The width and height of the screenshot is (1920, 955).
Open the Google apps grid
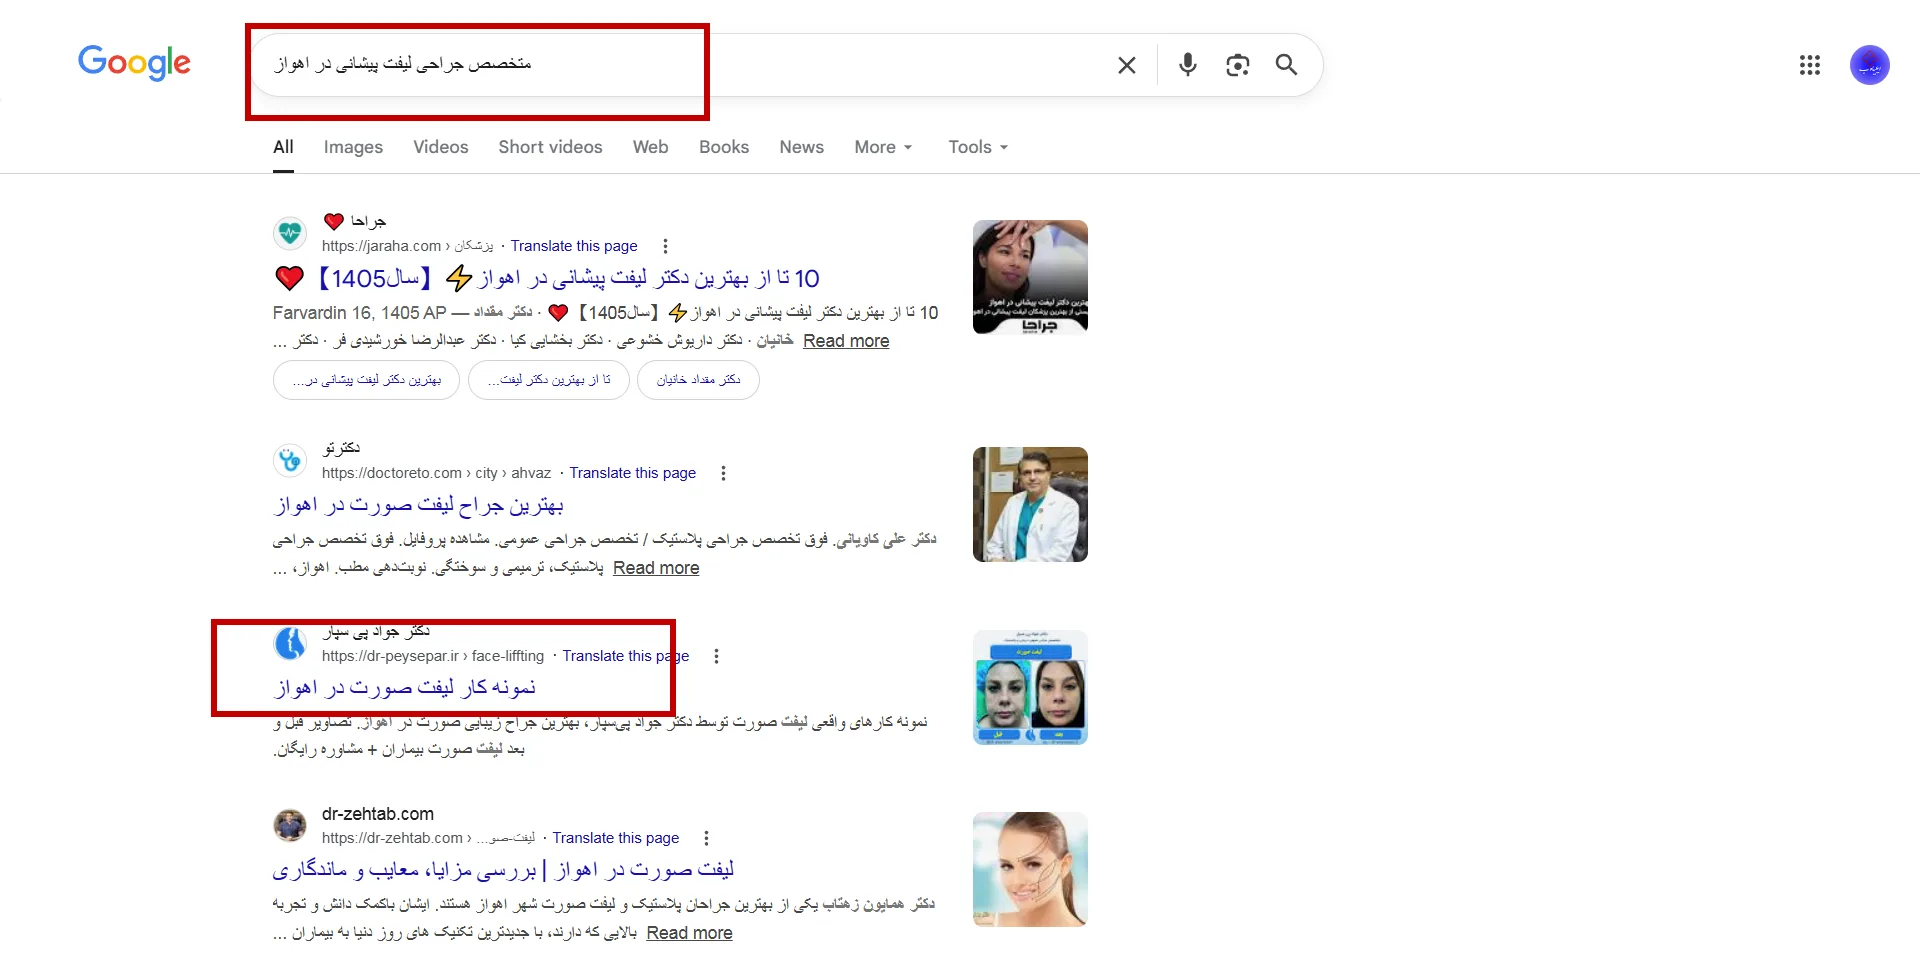pyautogui.click(x=1809, y=65)
